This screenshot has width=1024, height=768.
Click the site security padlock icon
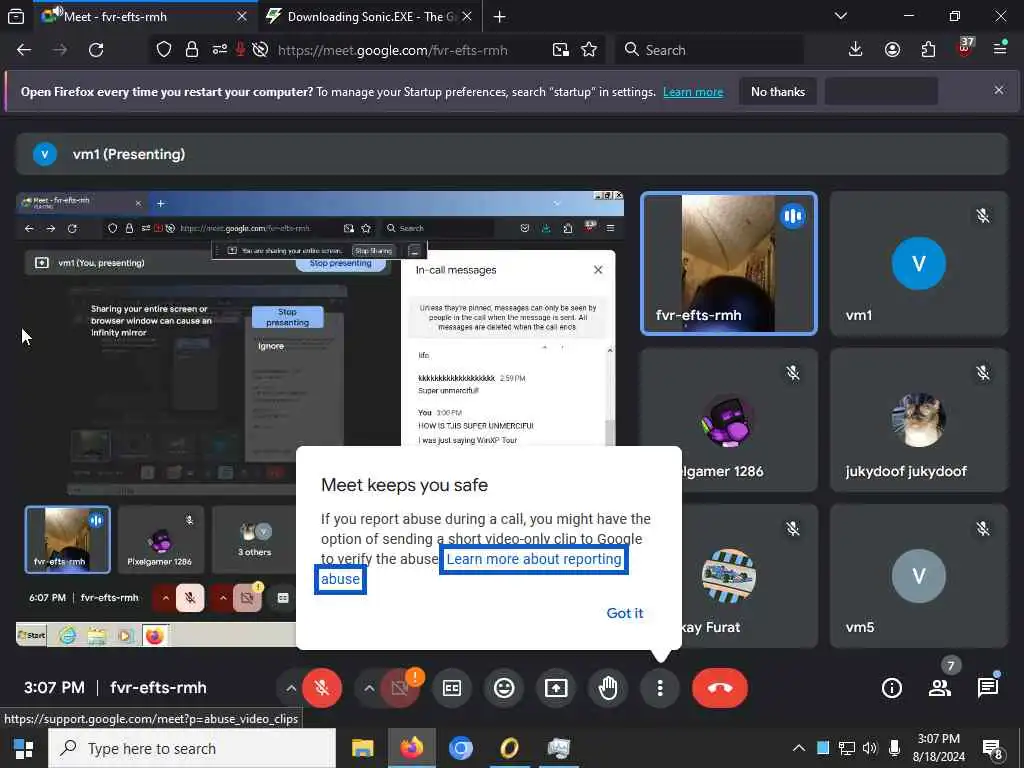(191, 50)
